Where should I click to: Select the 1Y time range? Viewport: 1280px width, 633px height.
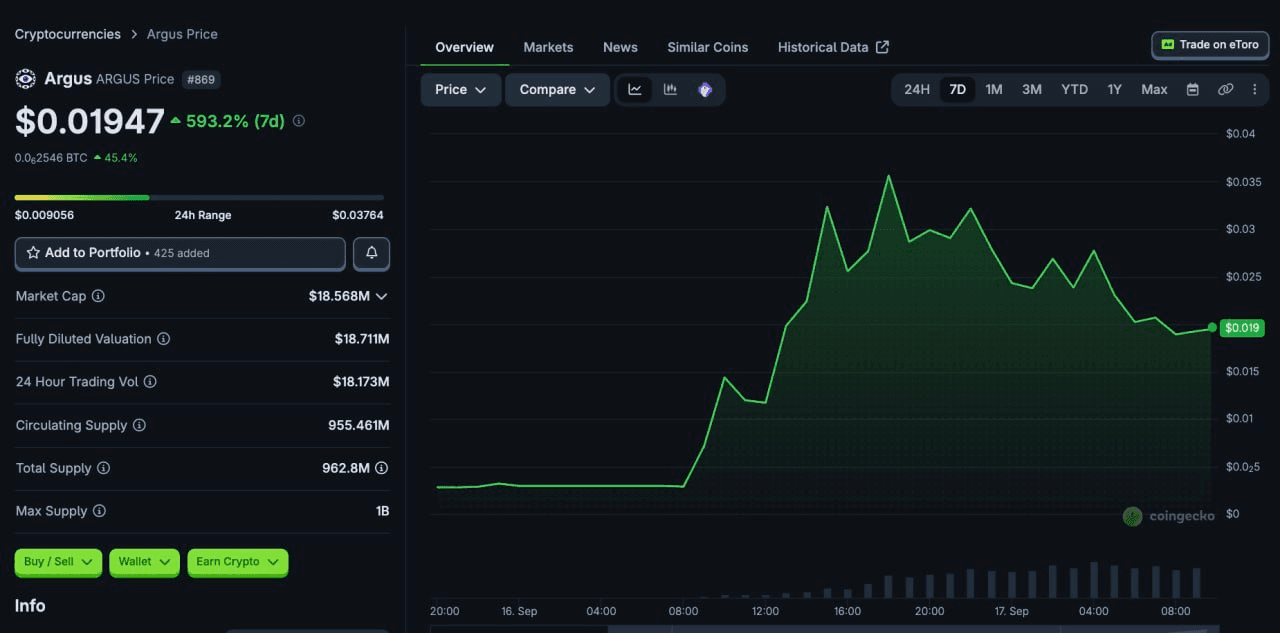1114,90
